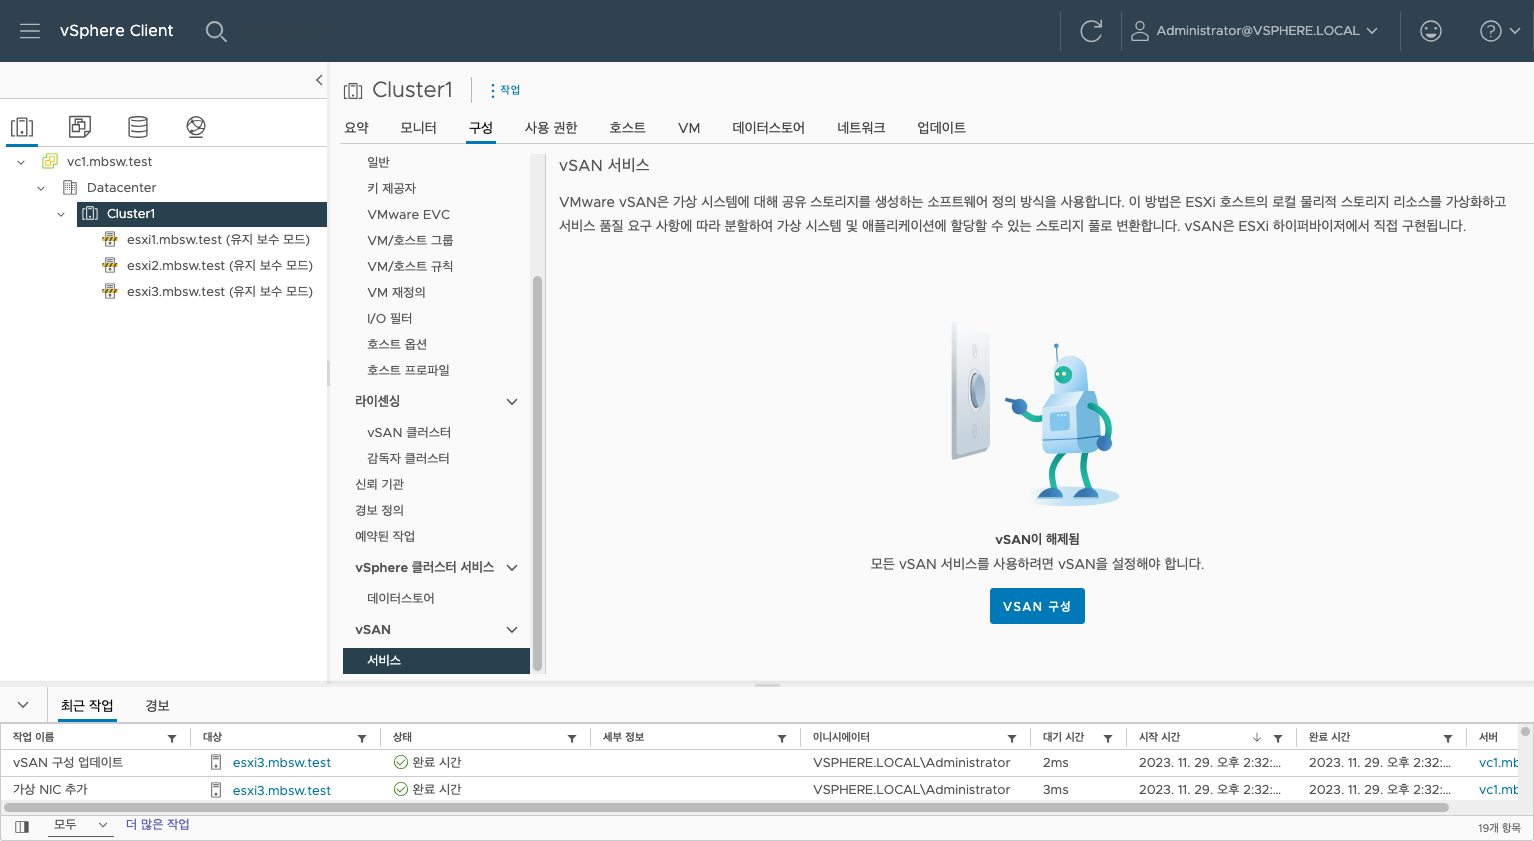
Task: Click the VSAN 구성 button
Action: (1037, 606)
